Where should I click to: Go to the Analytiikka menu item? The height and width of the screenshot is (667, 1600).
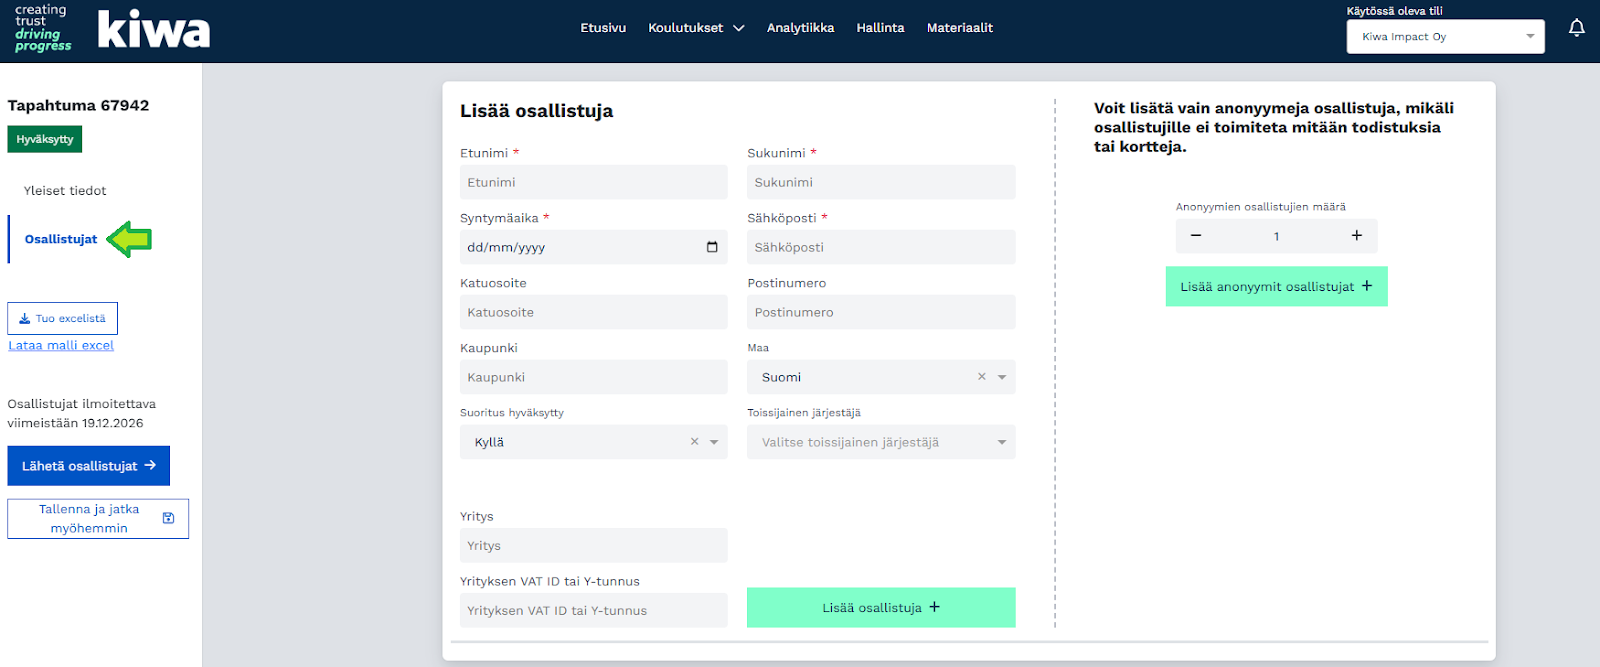800,28
